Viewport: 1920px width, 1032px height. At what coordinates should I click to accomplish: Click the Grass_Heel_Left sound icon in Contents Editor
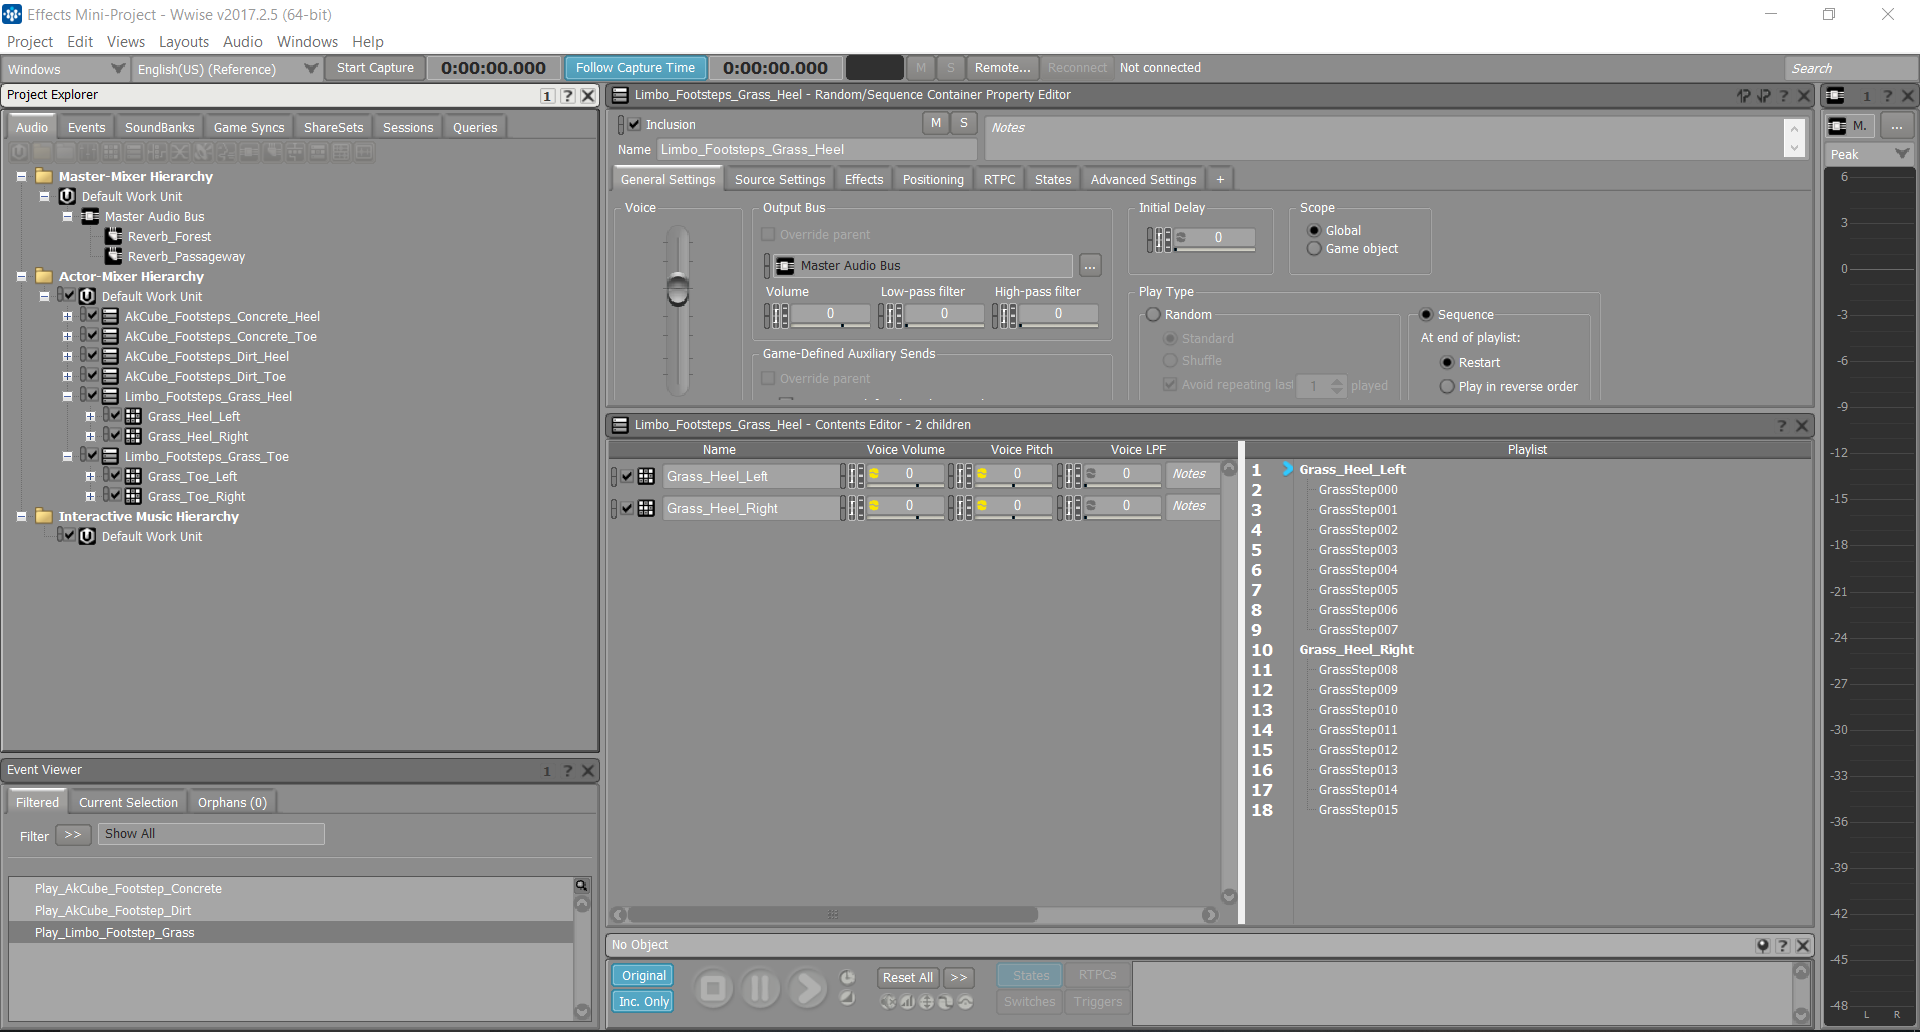[646, 476]
